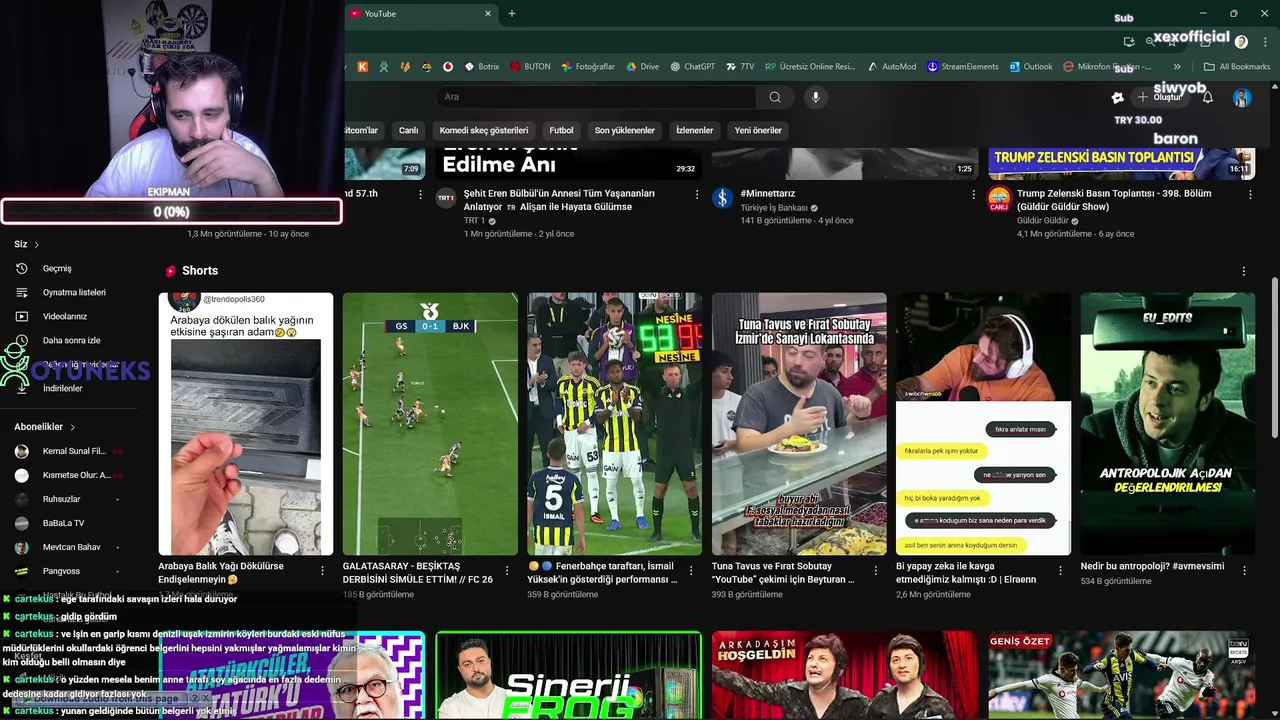
Task: Open options for Galatasaray - Beşiktaş short
Action: click(x=507, y=571)
